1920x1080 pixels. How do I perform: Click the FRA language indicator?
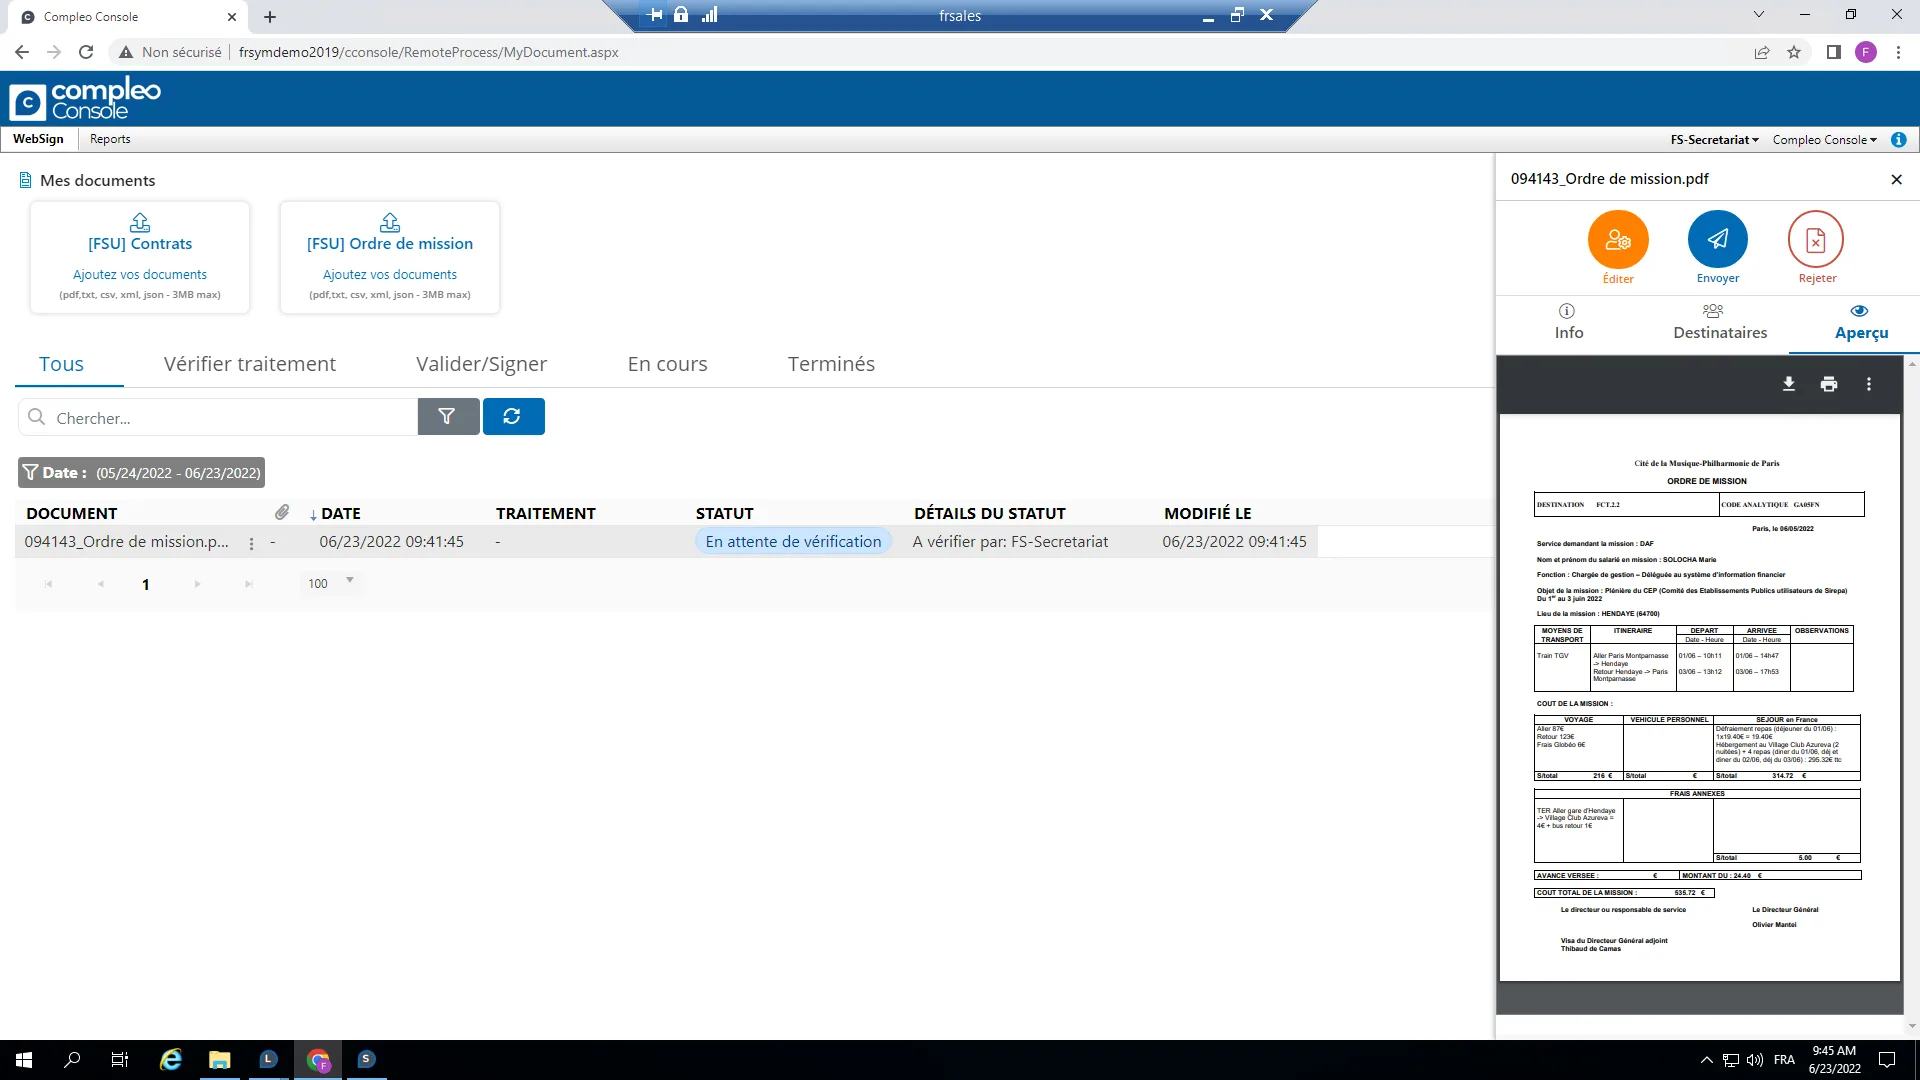pyautogui.click(x=1784, y=1060)
